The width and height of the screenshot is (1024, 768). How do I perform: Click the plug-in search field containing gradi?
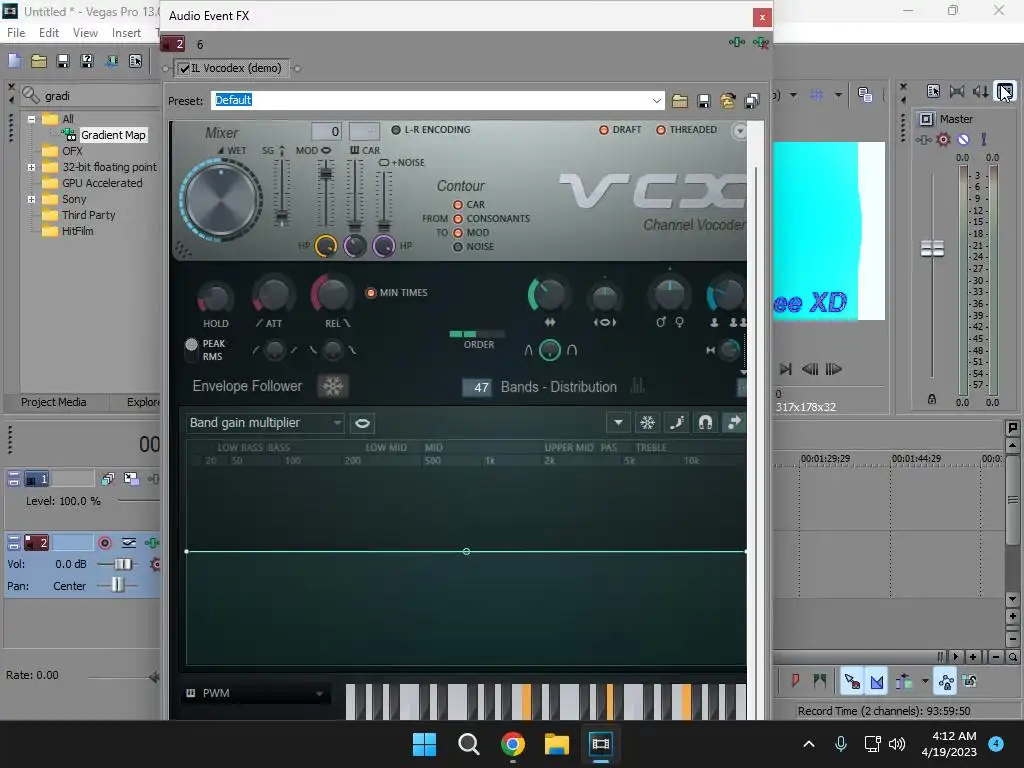99,96
